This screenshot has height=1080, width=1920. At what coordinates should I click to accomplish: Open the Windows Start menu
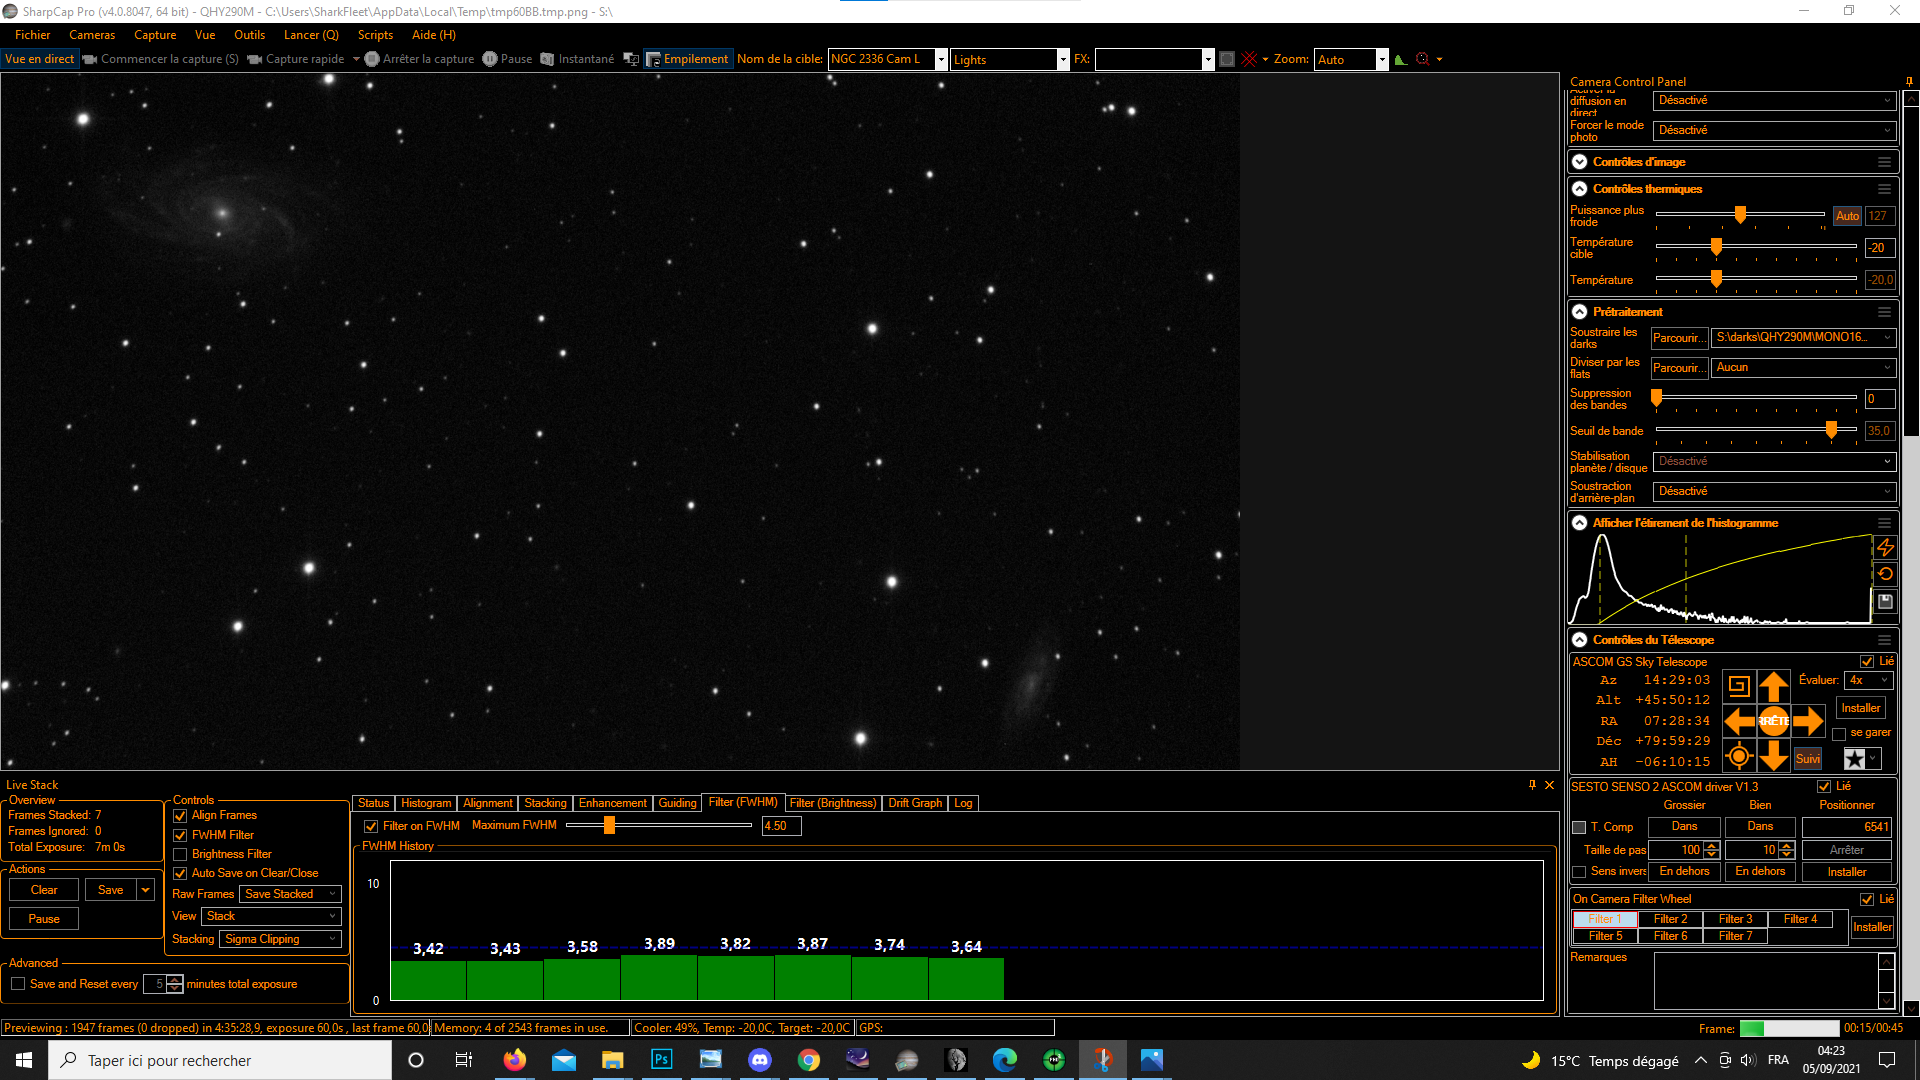click(x=24, y=1060)
